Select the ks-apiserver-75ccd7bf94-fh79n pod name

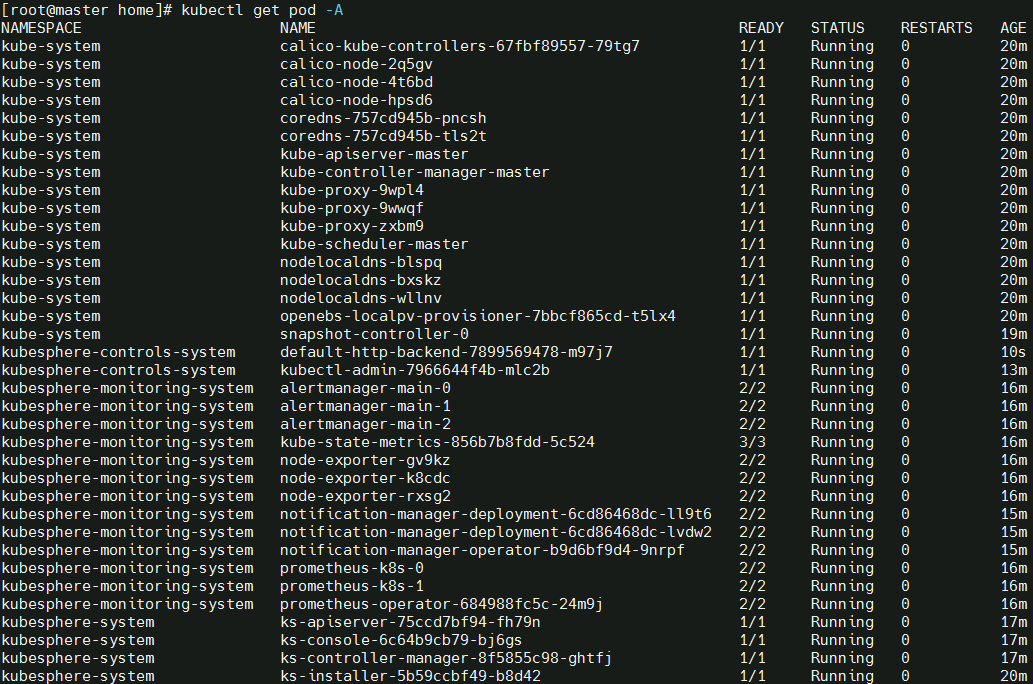point(410,622)
